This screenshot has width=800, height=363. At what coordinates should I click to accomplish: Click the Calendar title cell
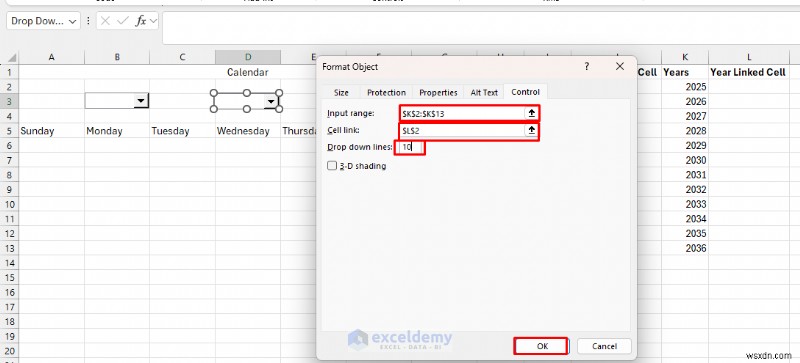247,72
